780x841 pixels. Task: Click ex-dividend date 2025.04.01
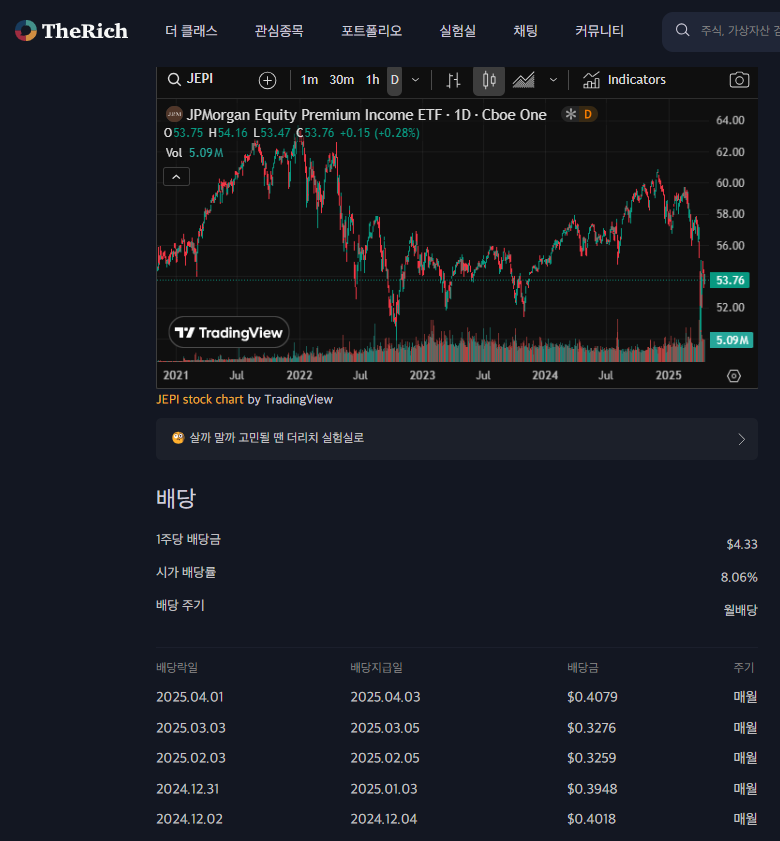pos(189,697)
